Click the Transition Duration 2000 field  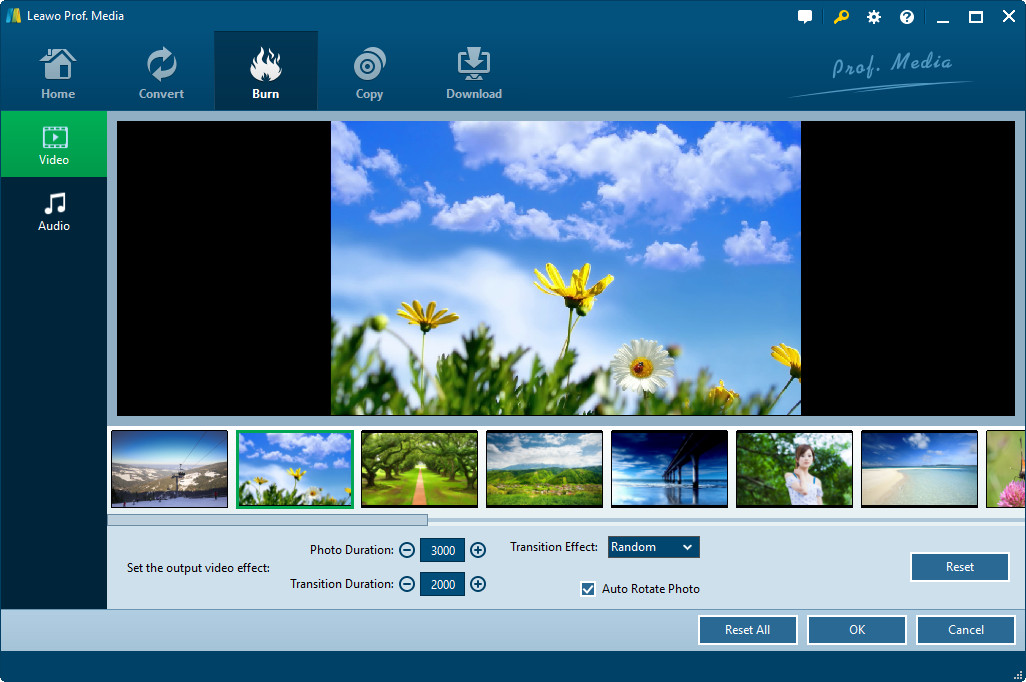442,584
